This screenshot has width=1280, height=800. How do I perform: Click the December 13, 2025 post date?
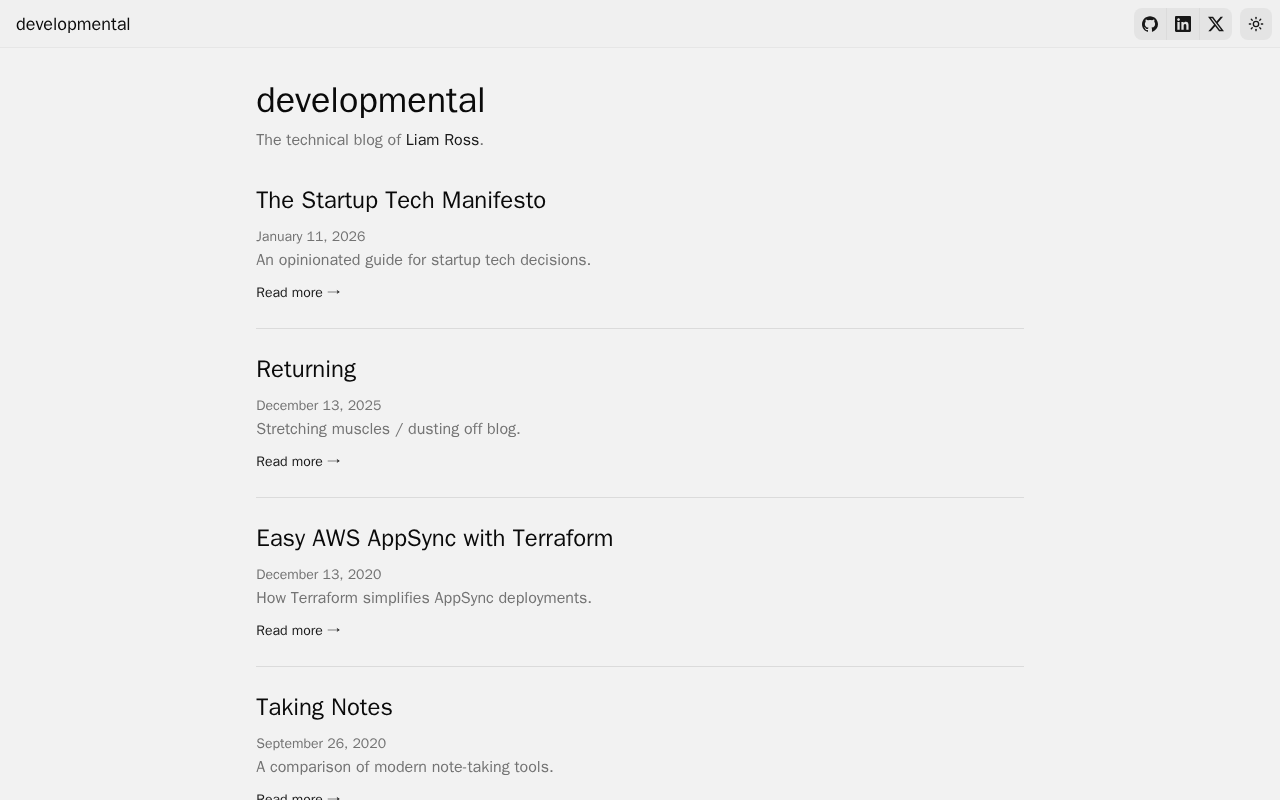[318, 405]
